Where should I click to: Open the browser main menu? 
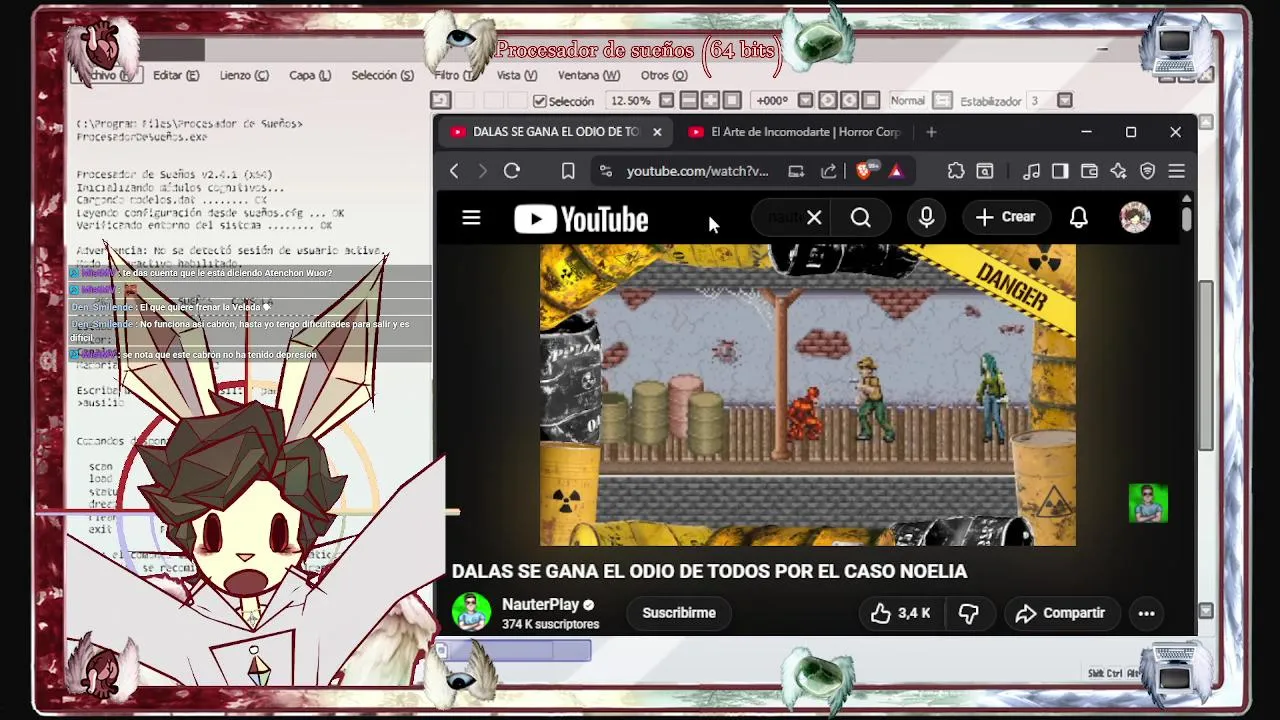coord(1176,171)
